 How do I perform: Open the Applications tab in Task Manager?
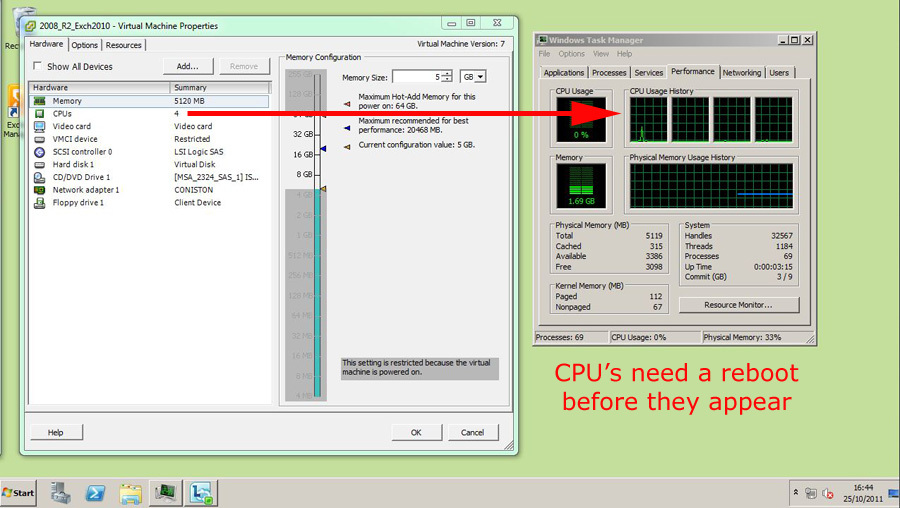coord(564,73)
